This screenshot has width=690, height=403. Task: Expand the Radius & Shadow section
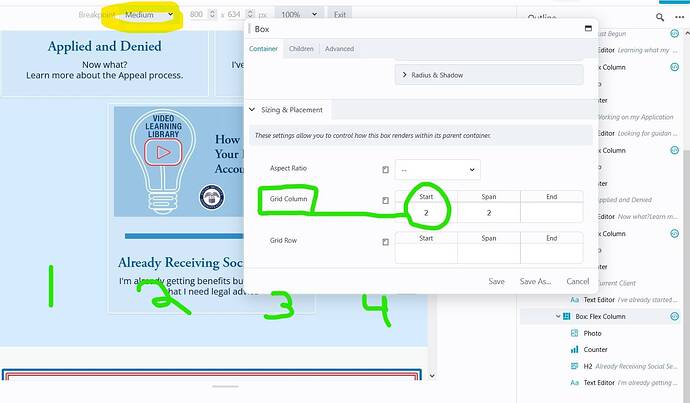coord(490,75)
